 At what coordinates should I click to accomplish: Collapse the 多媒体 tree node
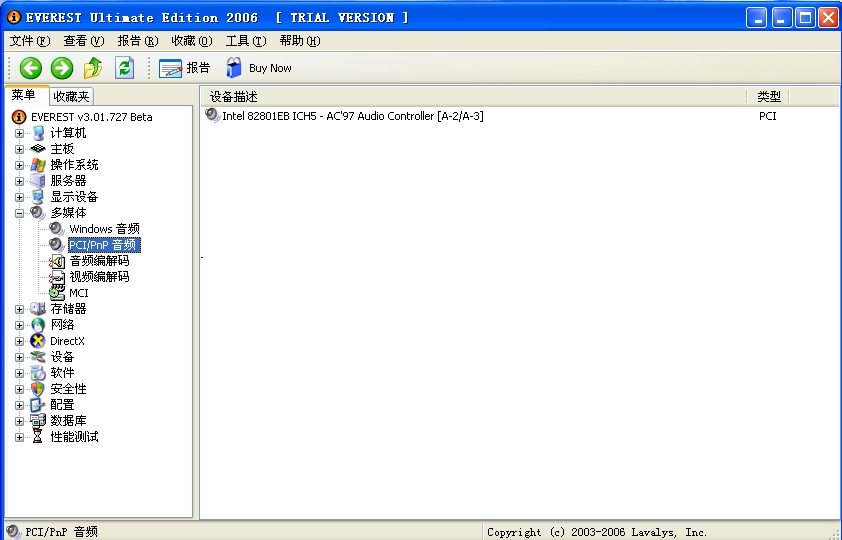pyautogui.click(x=19, y=214)
